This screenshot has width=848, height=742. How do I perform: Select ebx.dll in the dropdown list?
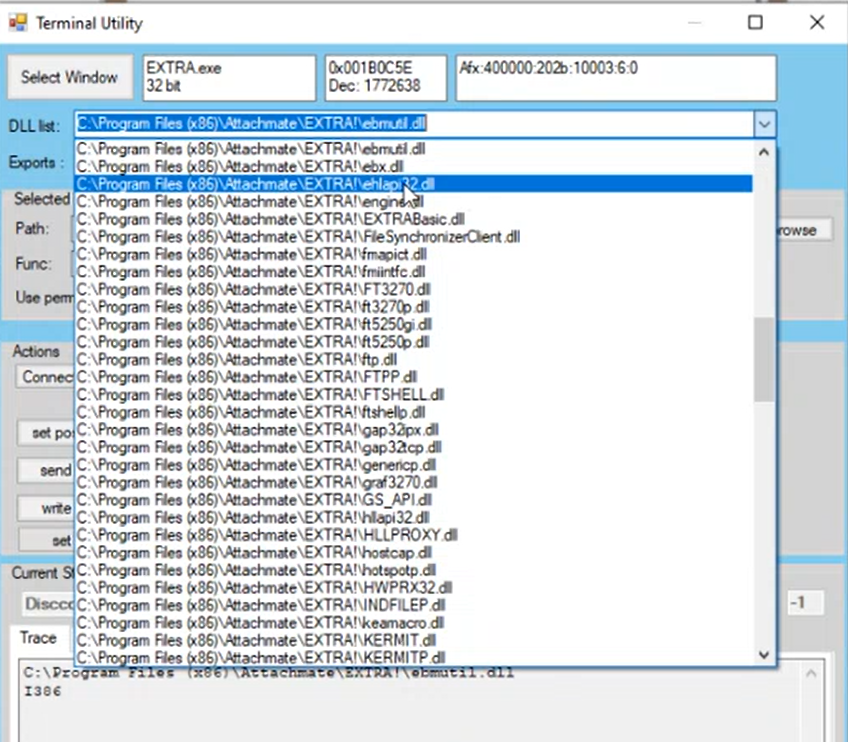(x=413, y=167)
